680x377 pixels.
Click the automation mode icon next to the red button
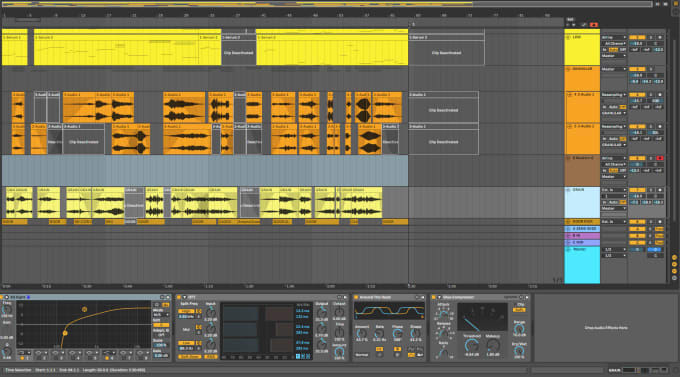[583, 25]
